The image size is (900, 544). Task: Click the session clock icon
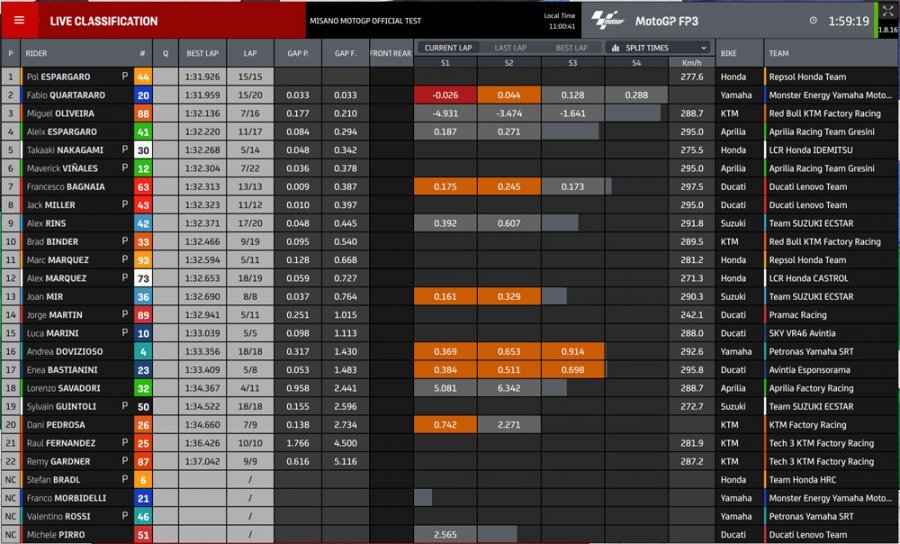[813, 21]
